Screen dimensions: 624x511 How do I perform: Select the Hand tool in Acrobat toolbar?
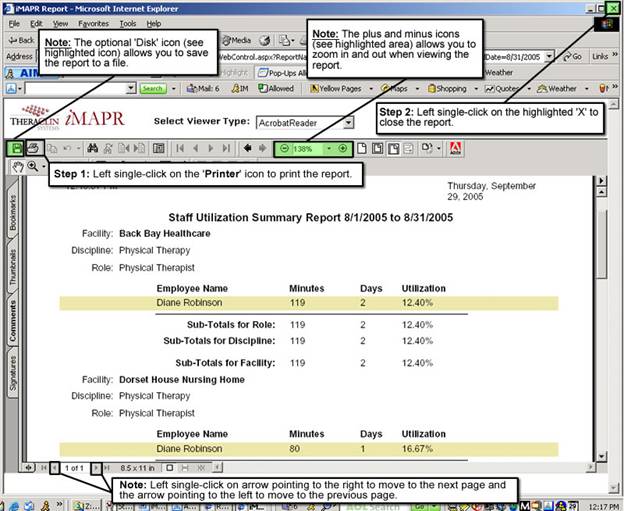click(x=16, y=167)
